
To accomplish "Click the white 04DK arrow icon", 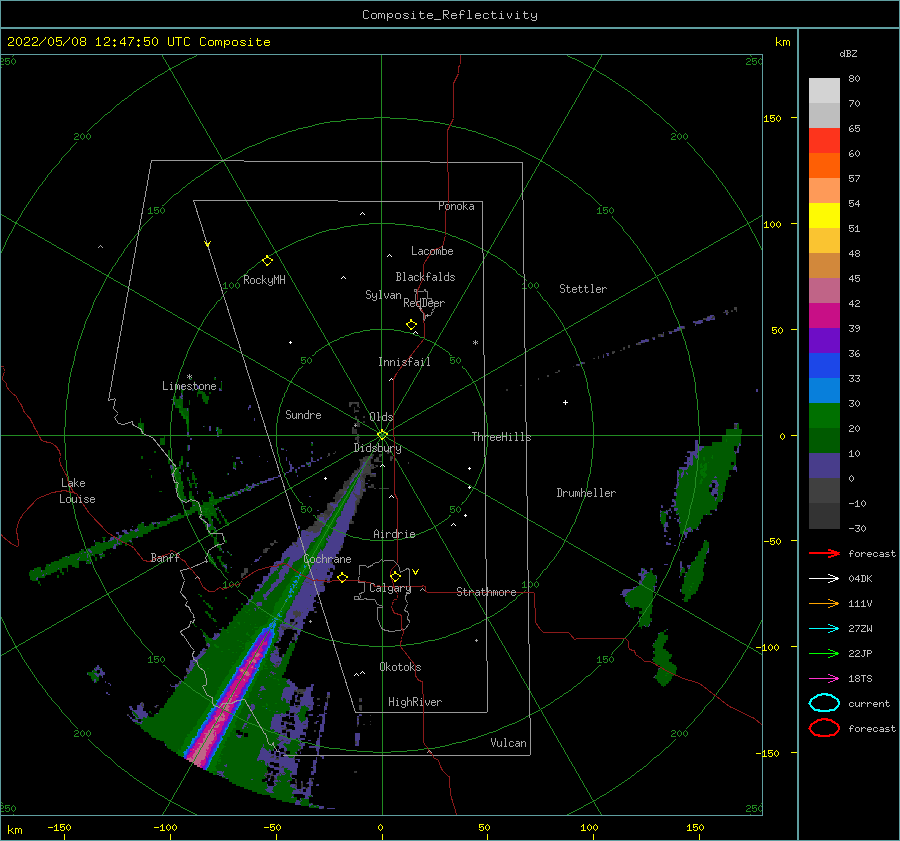I will point(824,578).
